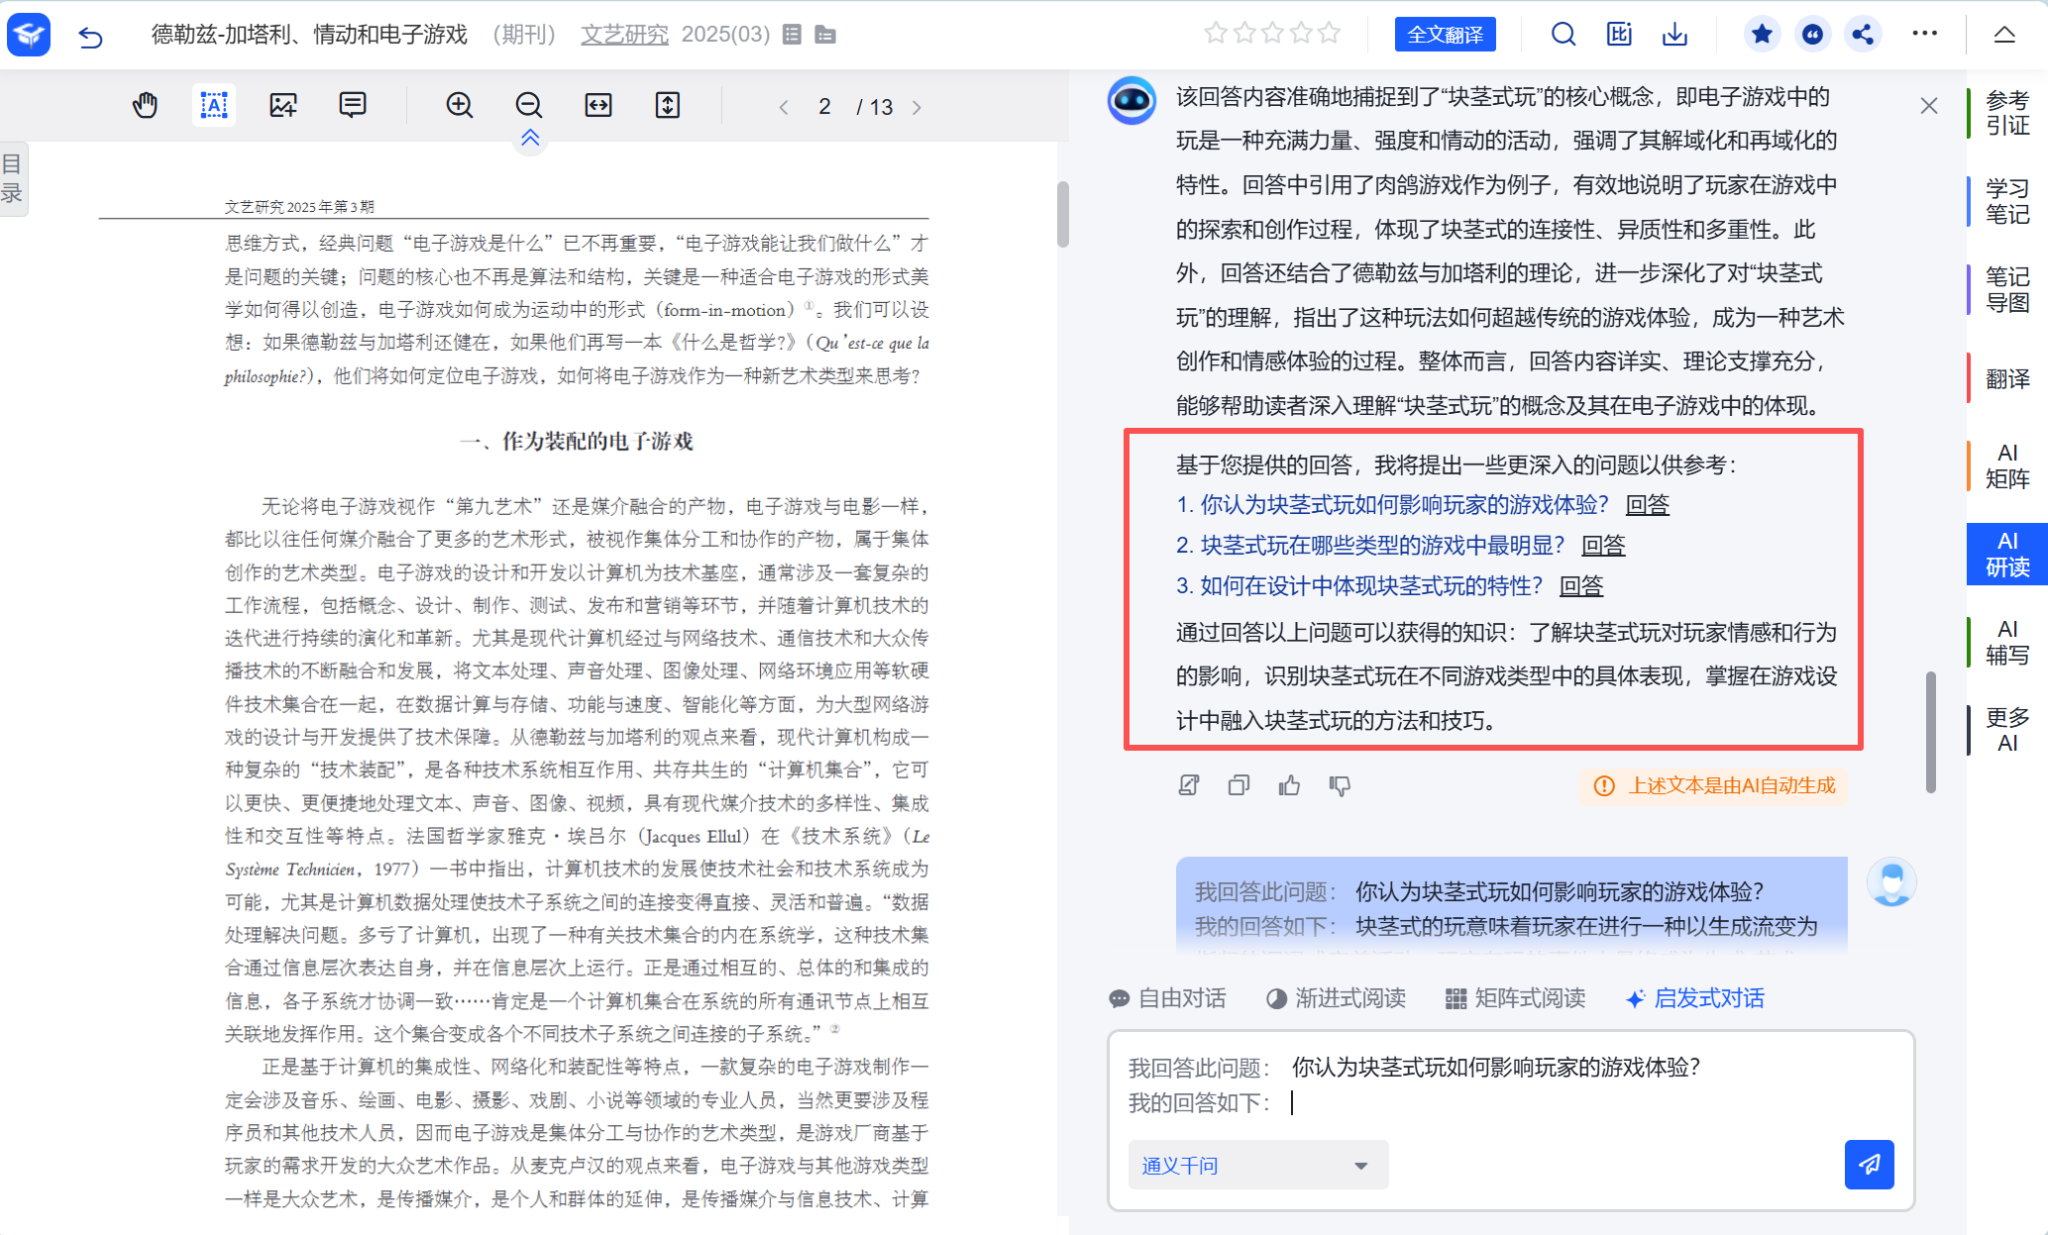Open the 笔记导图 side tab
The image size is (2048, 1235).
point(2006,290)
